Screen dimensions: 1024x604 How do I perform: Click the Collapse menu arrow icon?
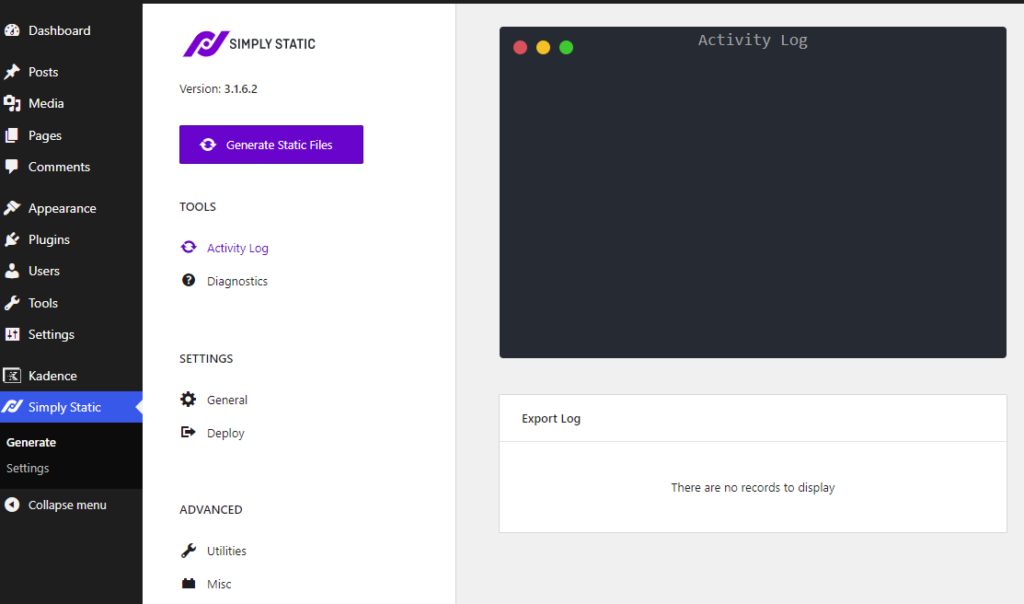point(12,505)
